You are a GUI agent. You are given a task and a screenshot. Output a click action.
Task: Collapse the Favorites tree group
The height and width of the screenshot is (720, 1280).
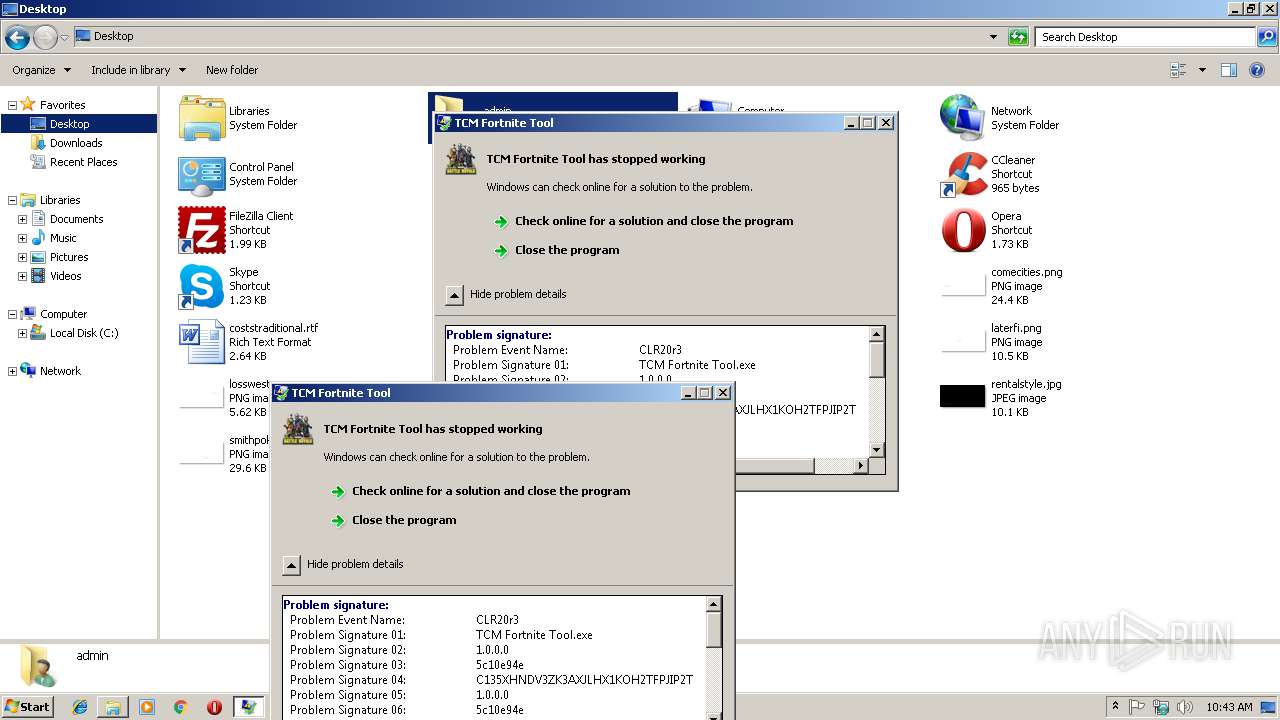12,105
